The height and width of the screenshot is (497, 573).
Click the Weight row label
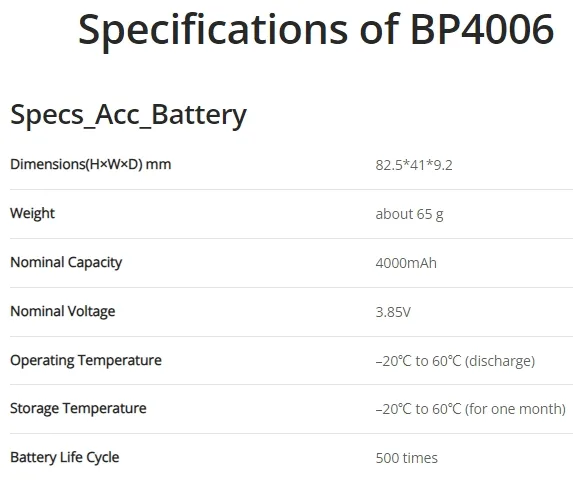tap(33, 213)
